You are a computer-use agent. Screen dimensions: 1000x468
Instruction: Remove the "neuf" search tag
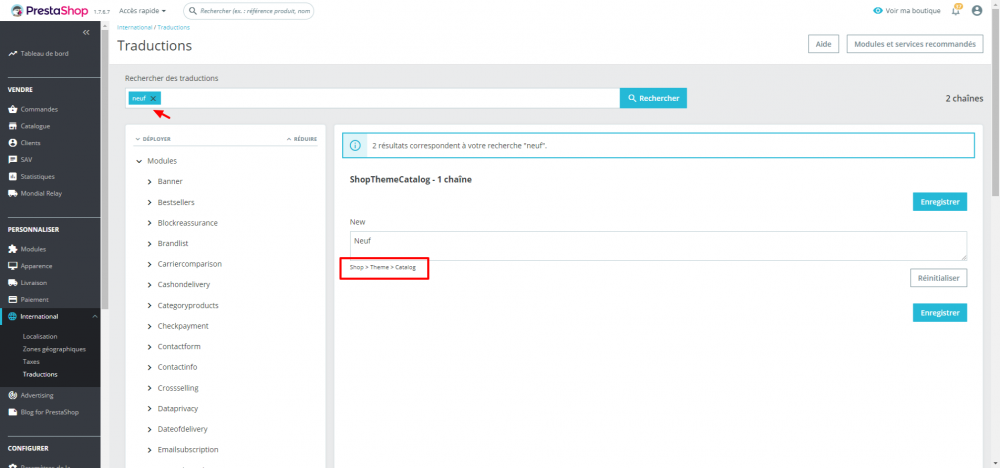pyautogui.click(x=153, y=98)
